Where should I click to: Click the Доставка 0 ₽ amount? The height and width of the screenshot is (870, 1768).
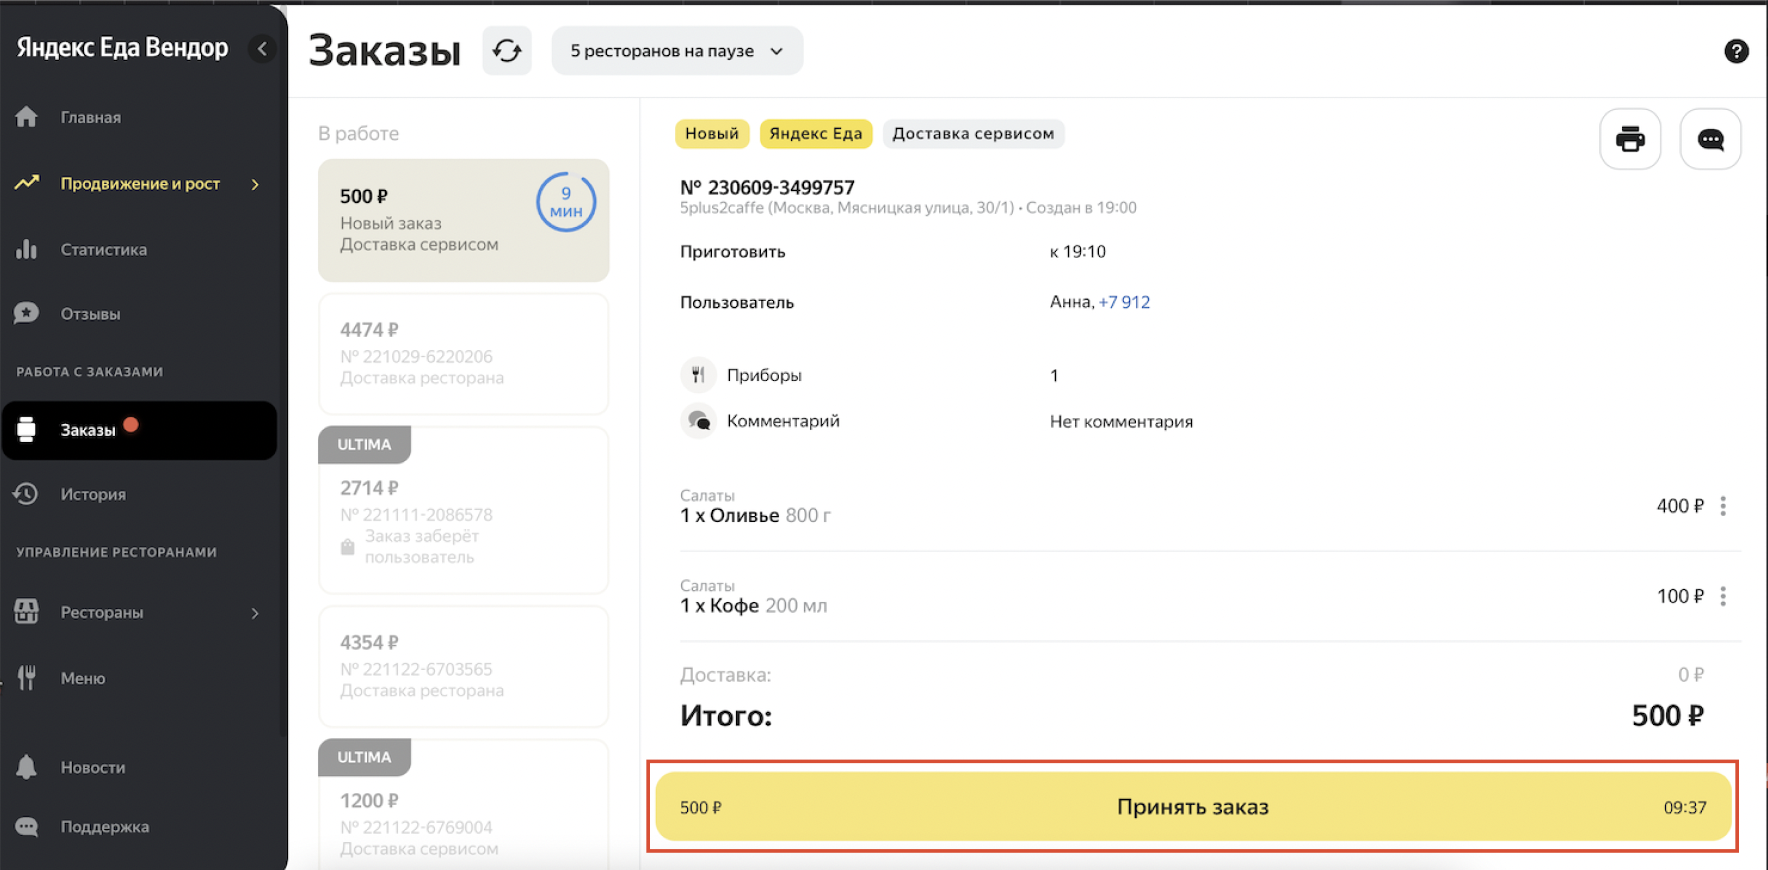(x=1690, y=675)
